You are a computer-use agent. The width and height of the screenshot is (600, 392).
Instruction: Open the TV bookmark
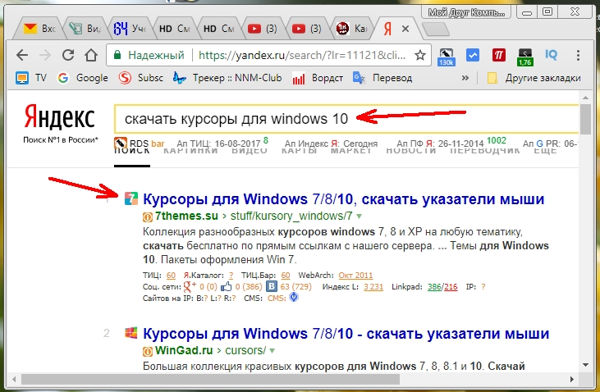point(31,78)
